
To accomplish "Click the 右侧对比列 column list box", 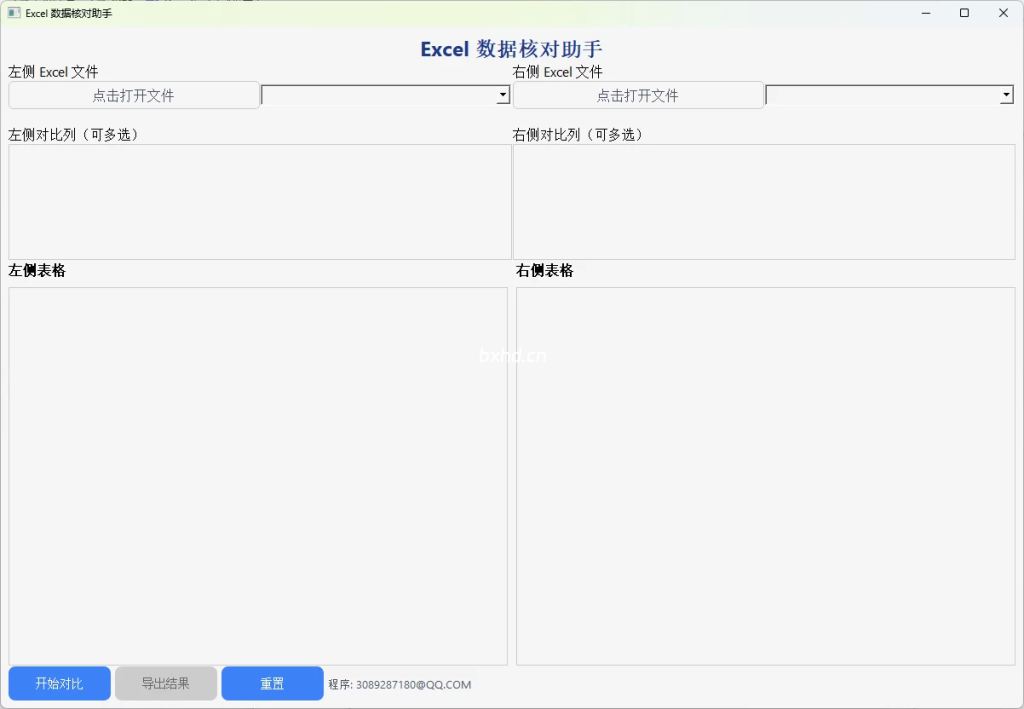I will (x=764, y=202).
